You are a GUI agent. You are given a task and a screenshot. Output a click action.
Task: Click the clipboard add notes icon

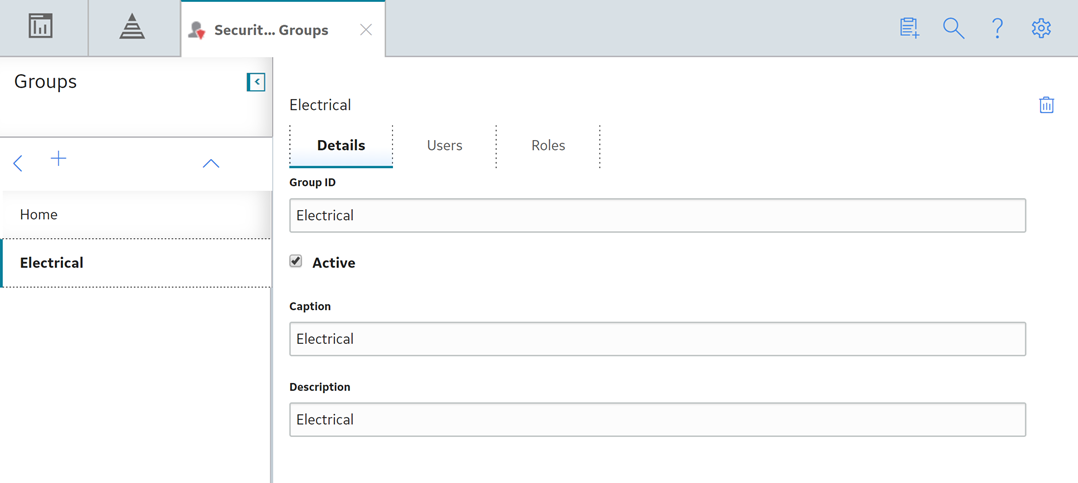[910, 28]
